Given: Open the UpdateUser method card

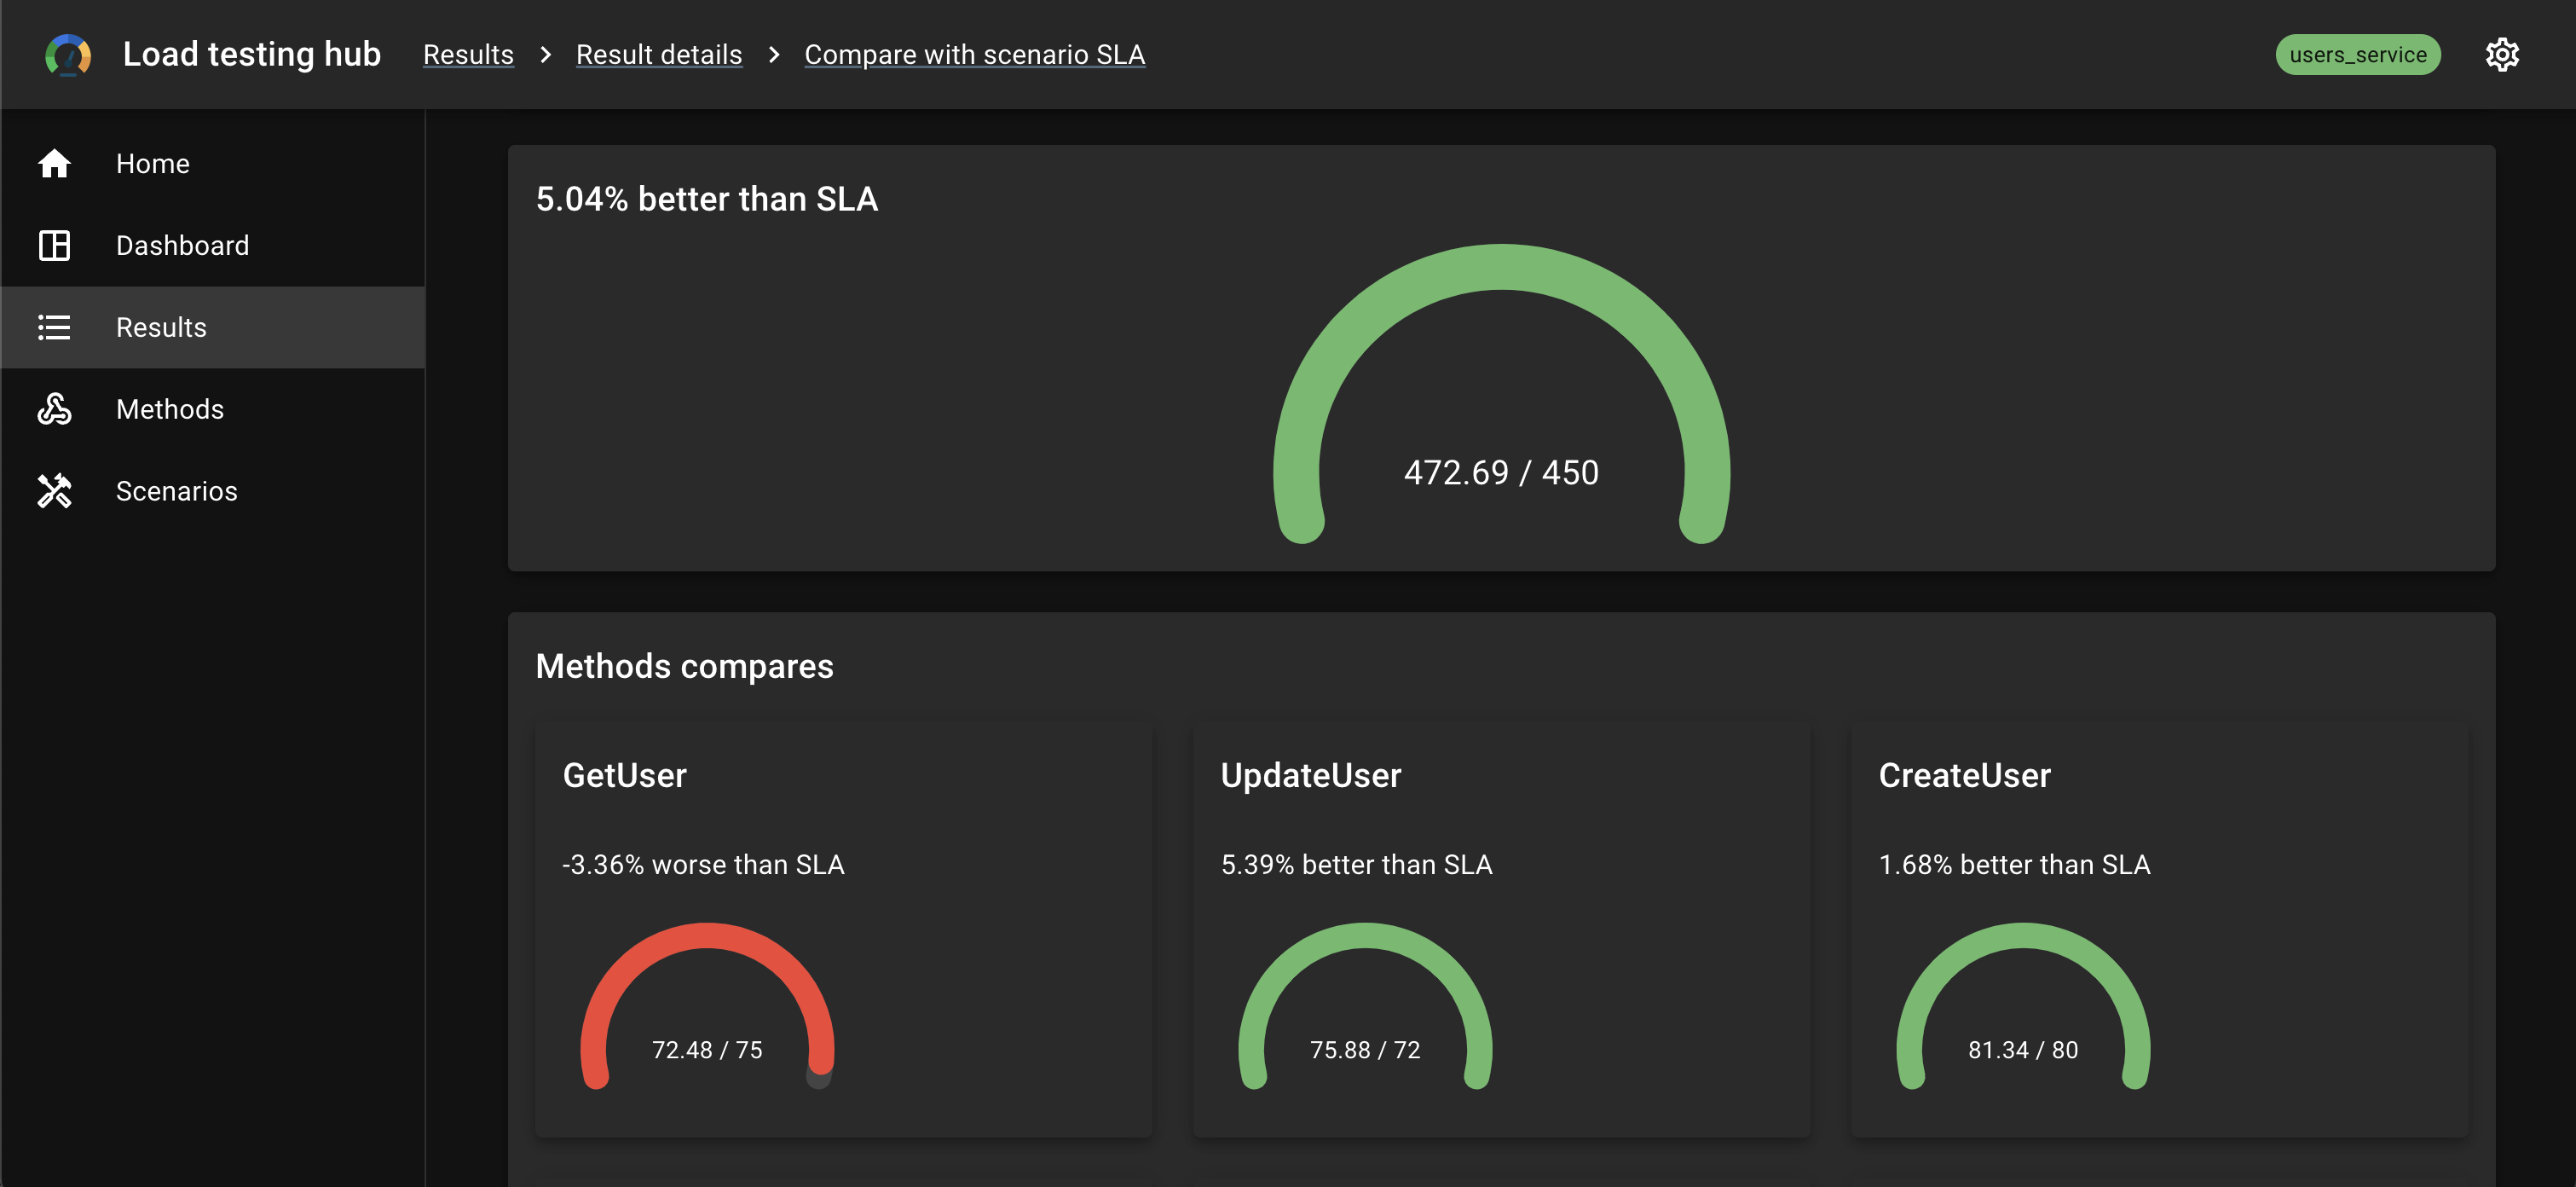Looking at the screenshot, I should [1501, 930].
